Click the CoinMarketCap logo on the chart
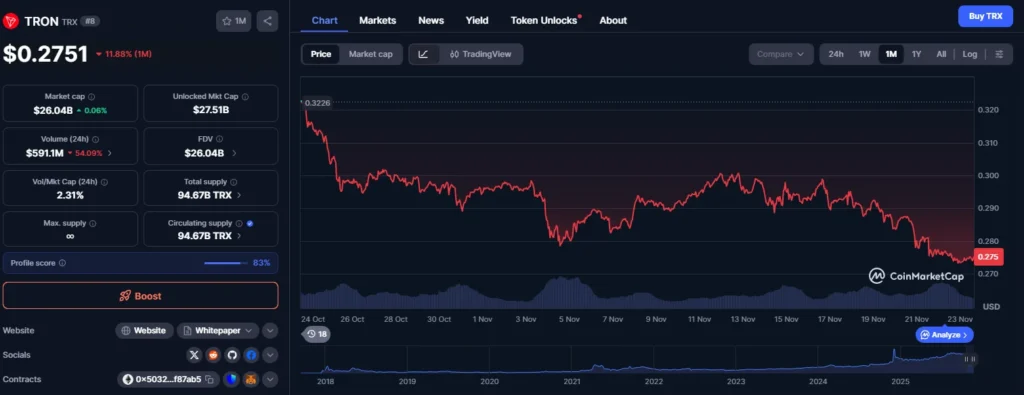This screenshot has height=395, width=1024. point(916,276)
